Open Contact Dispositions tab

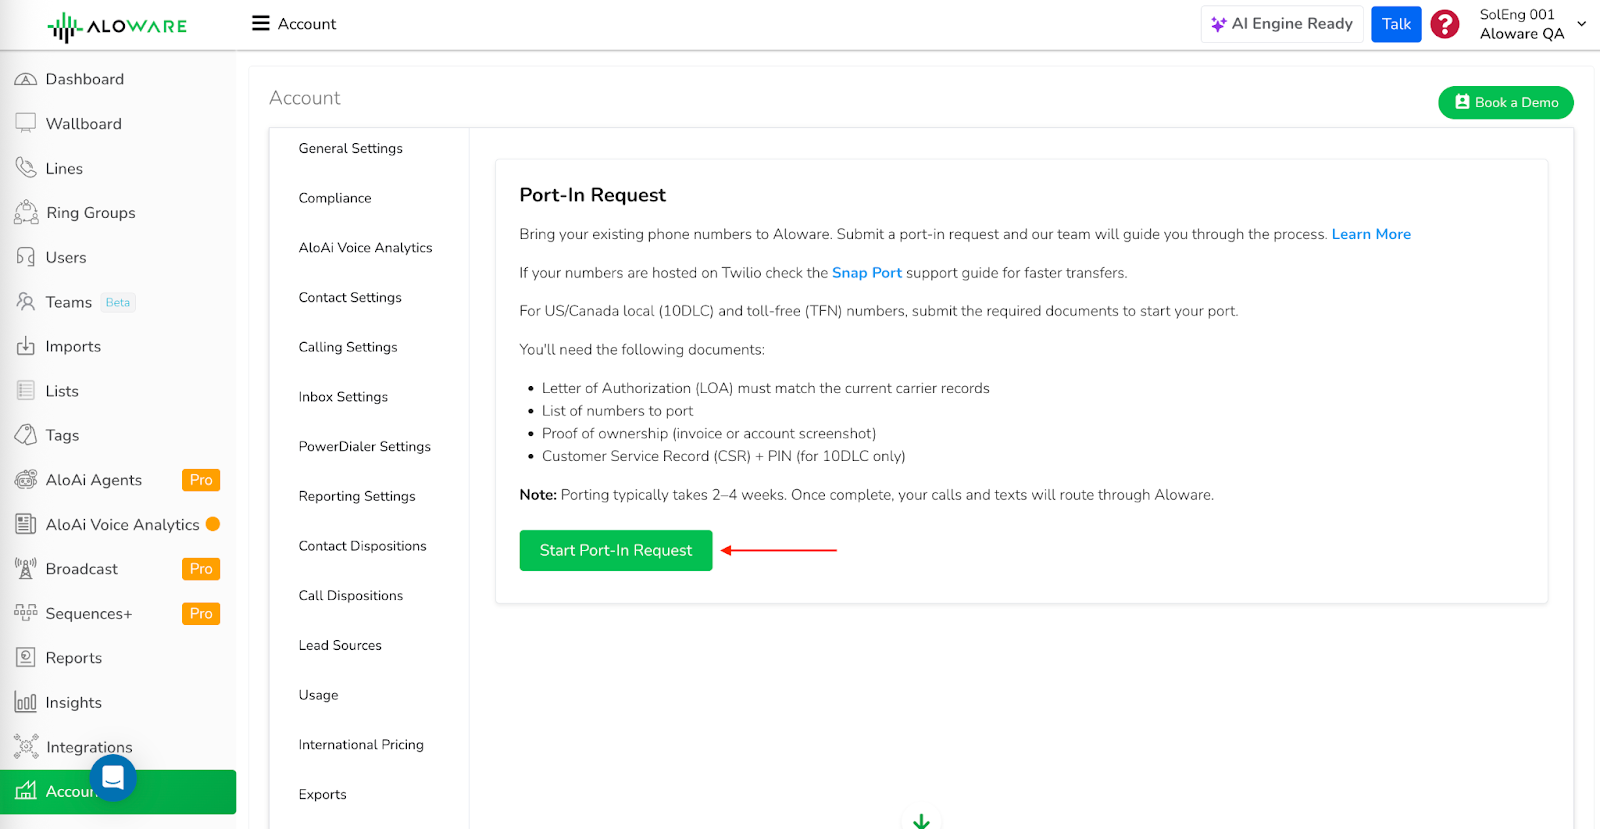click(363, 546)
